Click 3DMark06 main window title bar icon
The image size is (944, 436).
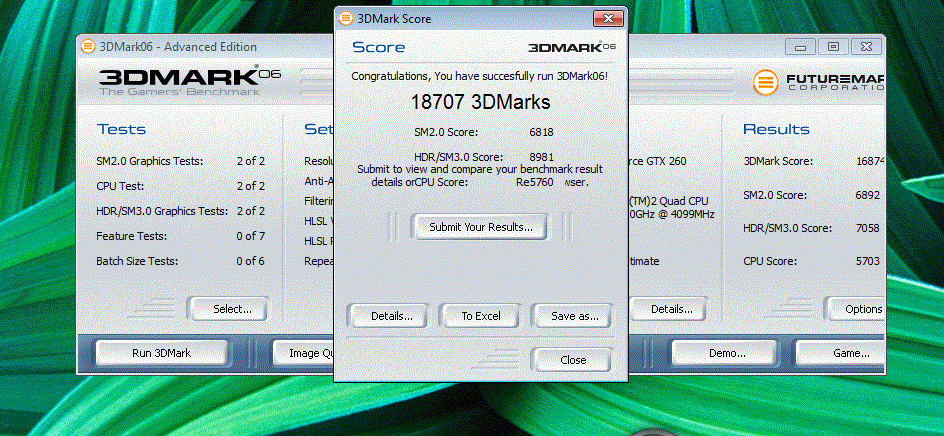[x=88, y=46]
